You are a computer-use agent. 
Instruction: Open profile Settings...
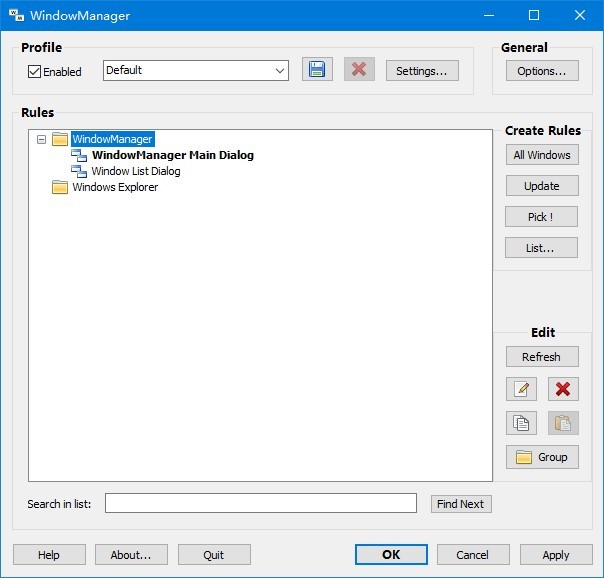422,71
